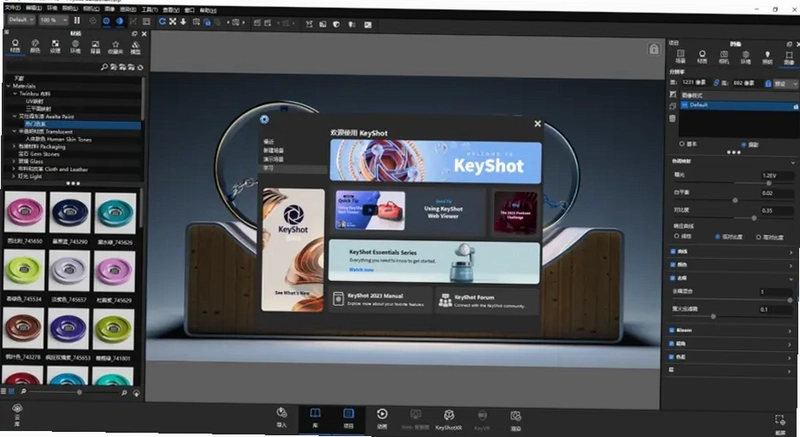Expand the Bloom section arrow
Image resolution: width=800 pixels, height=437 pixels.
(x=790, y=332)
